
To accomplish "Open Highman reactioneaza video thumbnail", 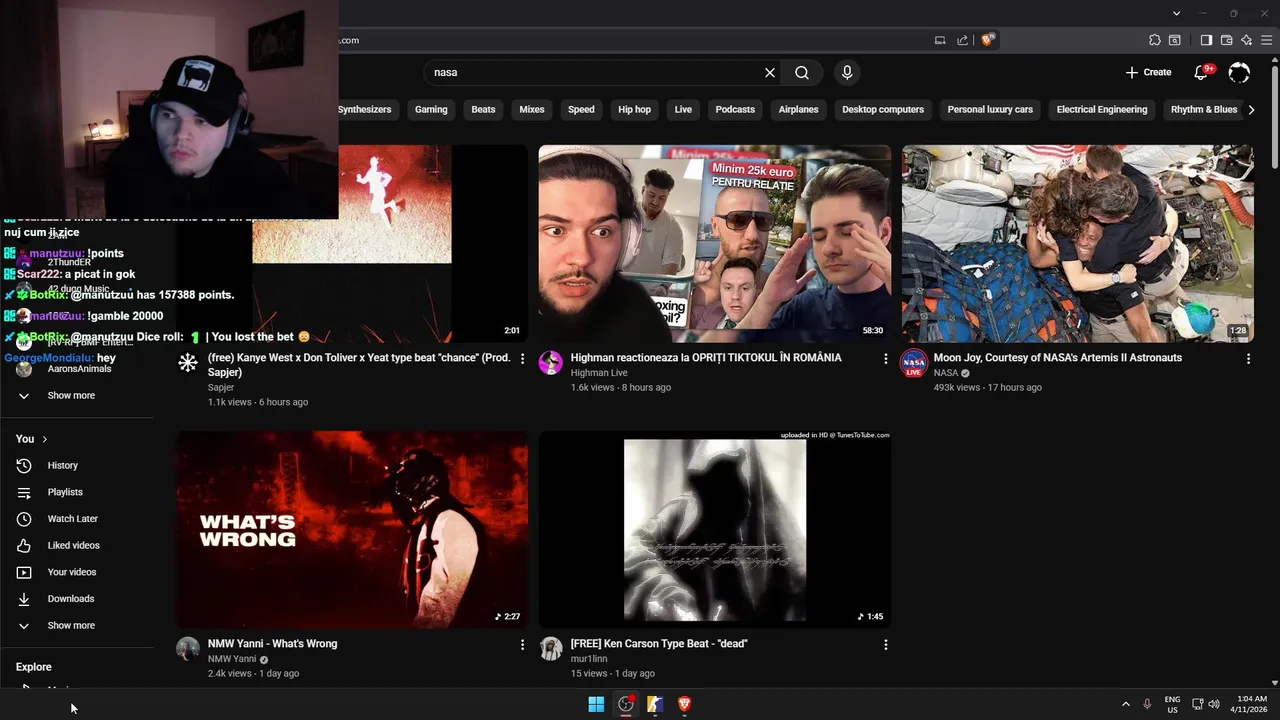I will [x=714, y=243].
